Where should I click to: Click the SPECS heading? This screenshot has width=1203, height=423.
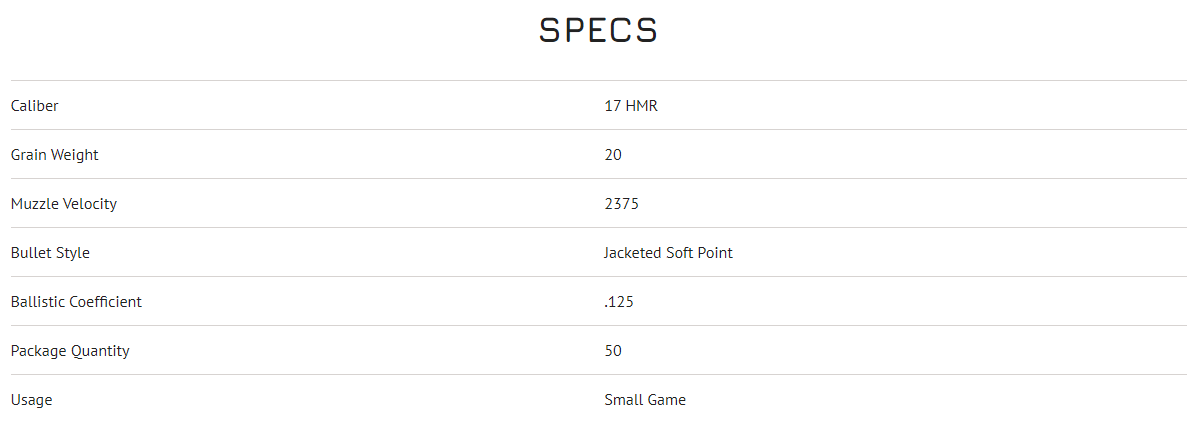(598, 30)
